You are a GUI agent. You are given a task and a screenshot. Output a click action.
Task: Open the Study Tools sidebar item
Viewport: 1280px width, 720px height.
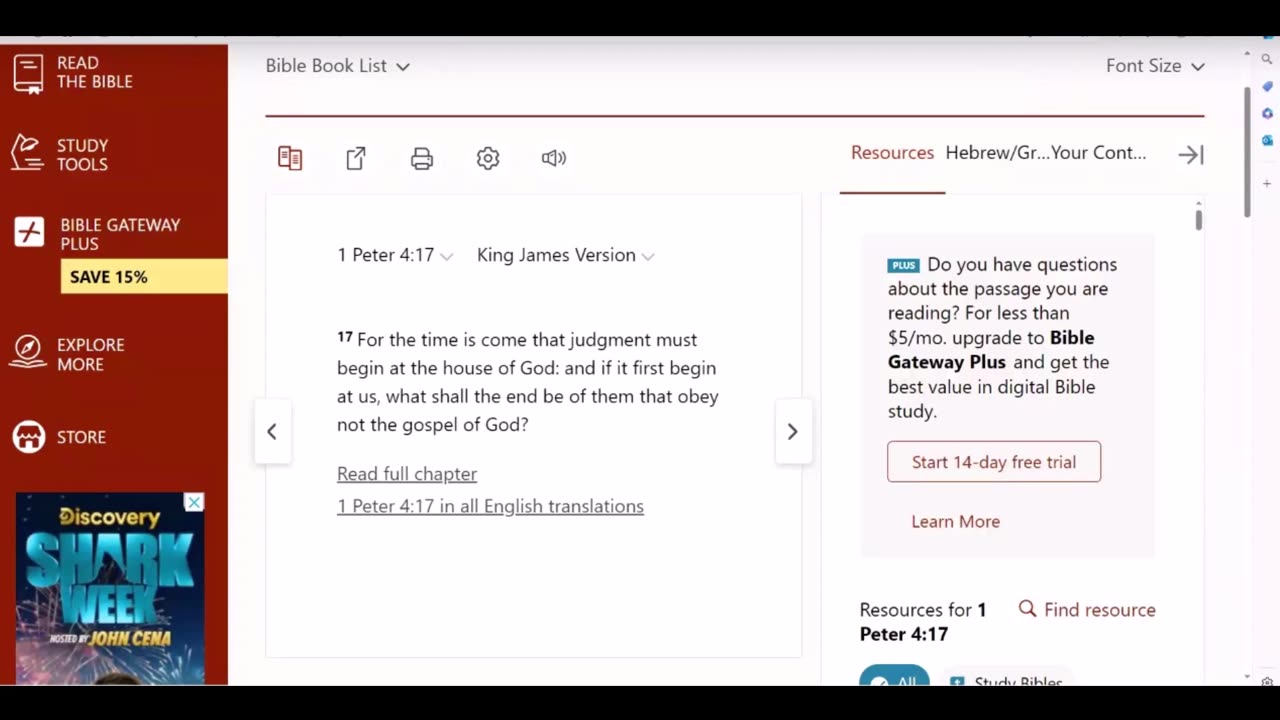tap(60, 154)
